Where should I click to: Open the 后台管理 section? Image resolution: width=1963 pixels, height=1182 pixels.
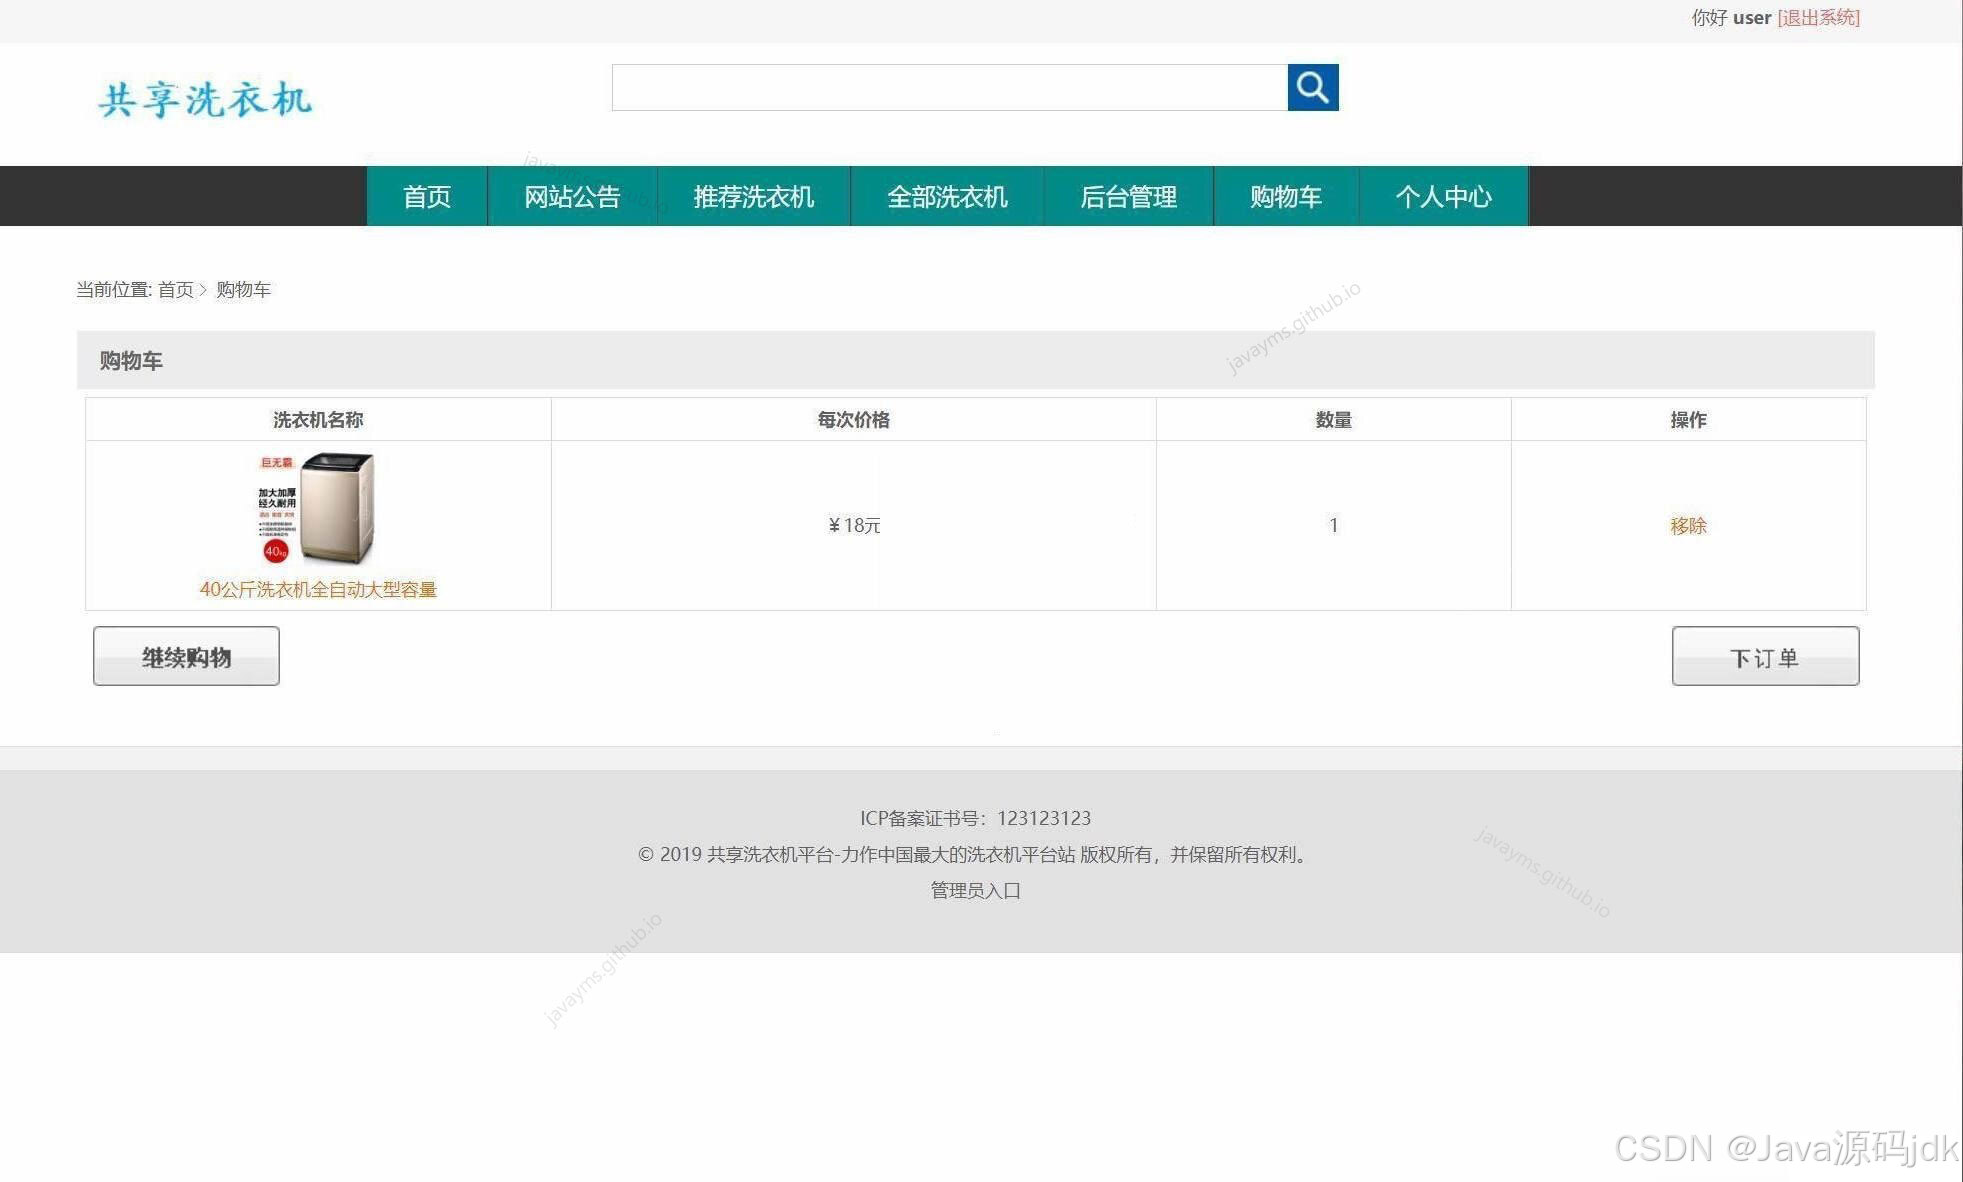1129,196
